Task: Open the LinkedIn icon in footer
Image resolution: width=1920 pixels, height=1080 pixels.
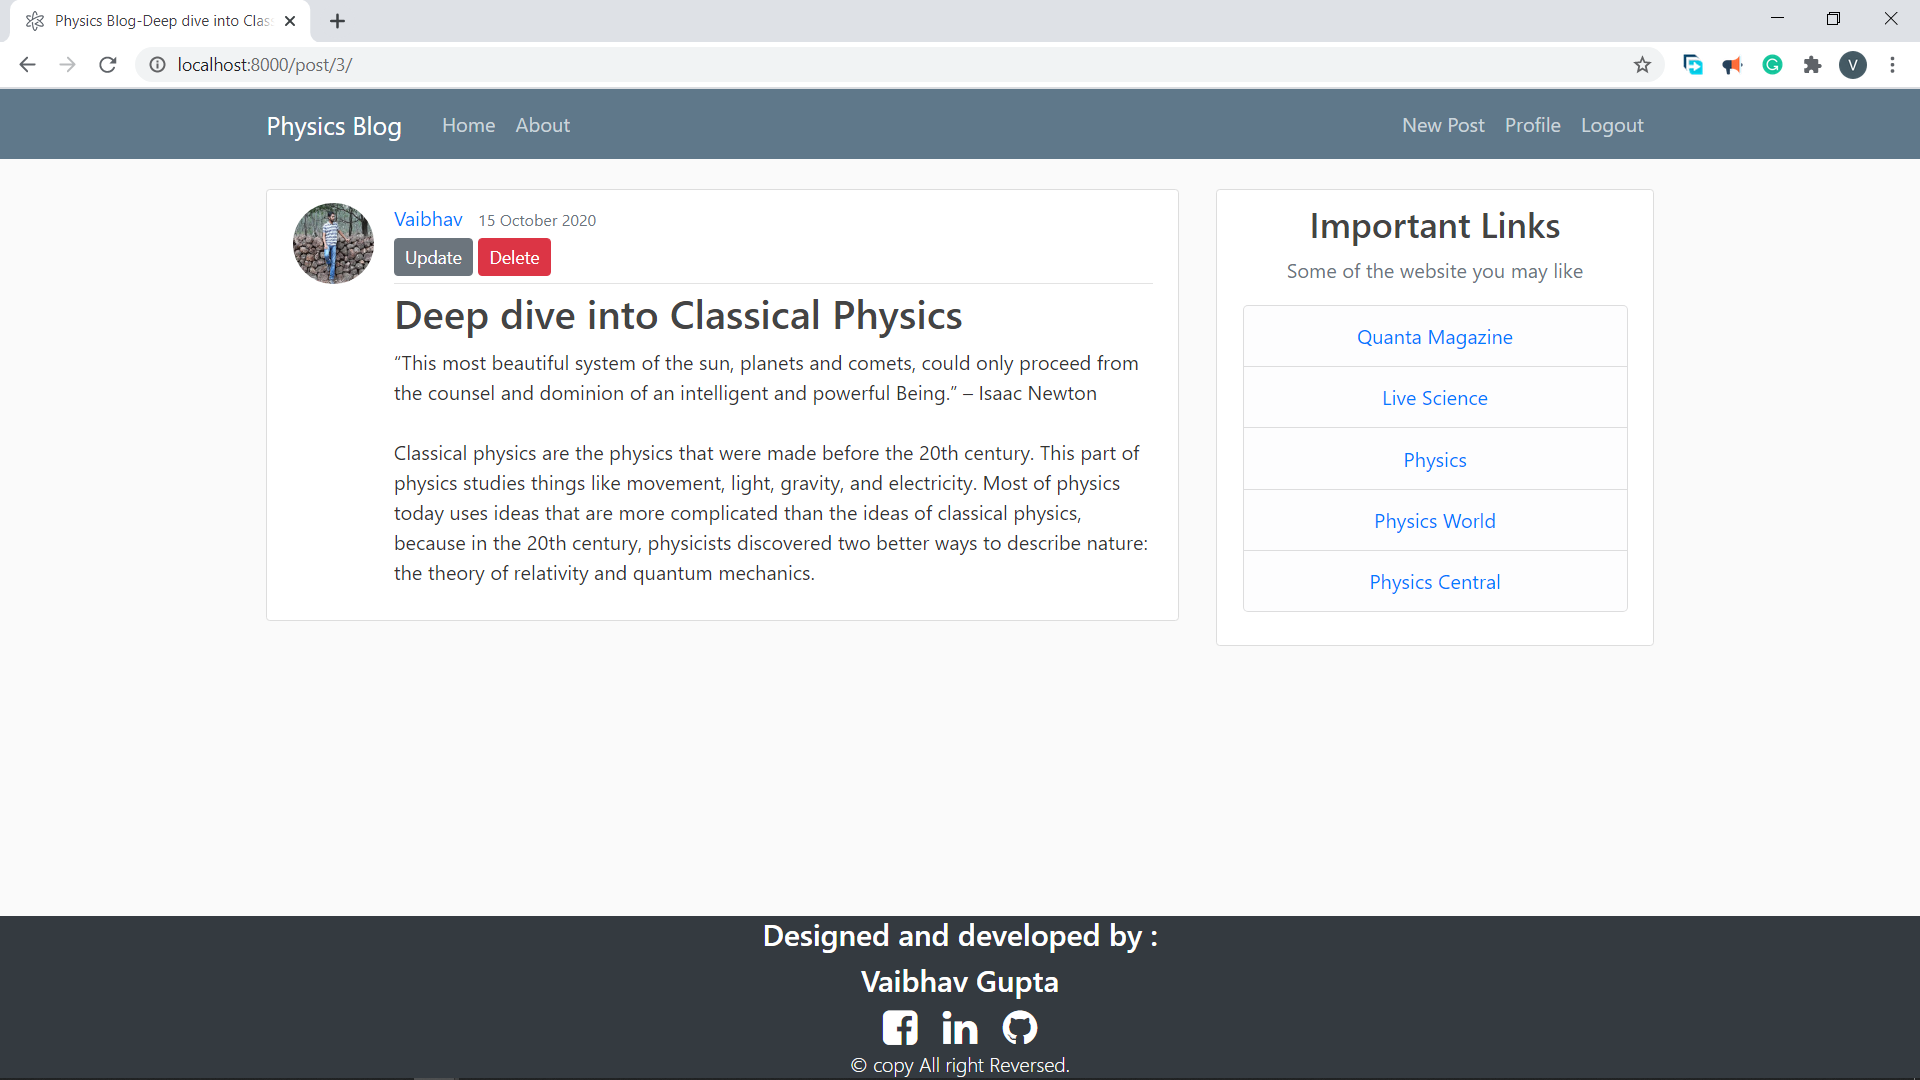Action: pyautogui.click(x=960, y=1028)
